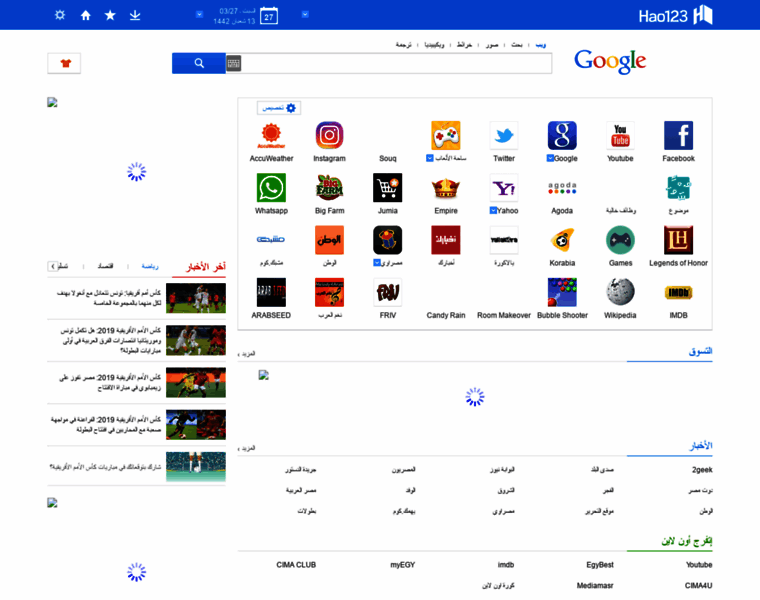The height and width of the screenshot is (600, 760).
Task: Open the first news thumbnail about Tunisia and Angola
Action: (196, 298)
